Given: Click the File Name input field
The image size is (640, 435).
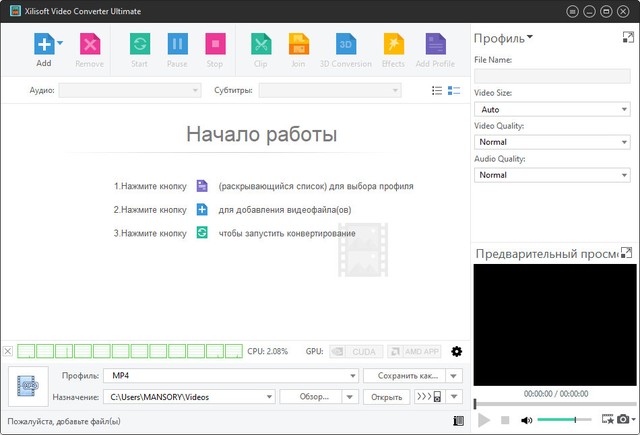Looking at the screenshot, I should pyautogui.click(x=551, y=76).
